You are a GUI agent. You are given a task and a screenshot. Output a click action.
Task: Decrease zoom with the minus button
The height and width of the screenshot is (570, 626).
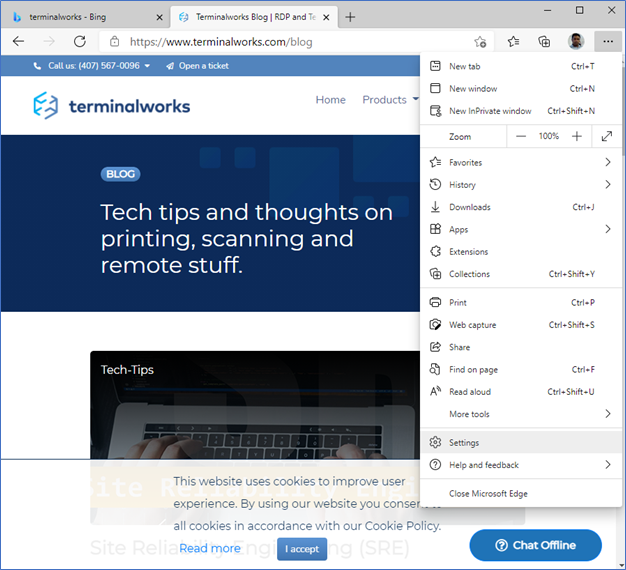(521, 137)
